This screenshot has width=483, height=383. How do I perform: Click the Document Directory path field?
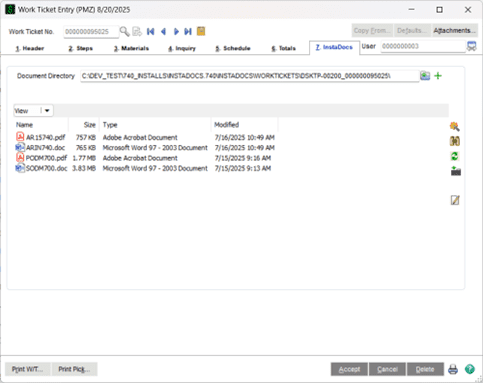(x=250, y=76)
